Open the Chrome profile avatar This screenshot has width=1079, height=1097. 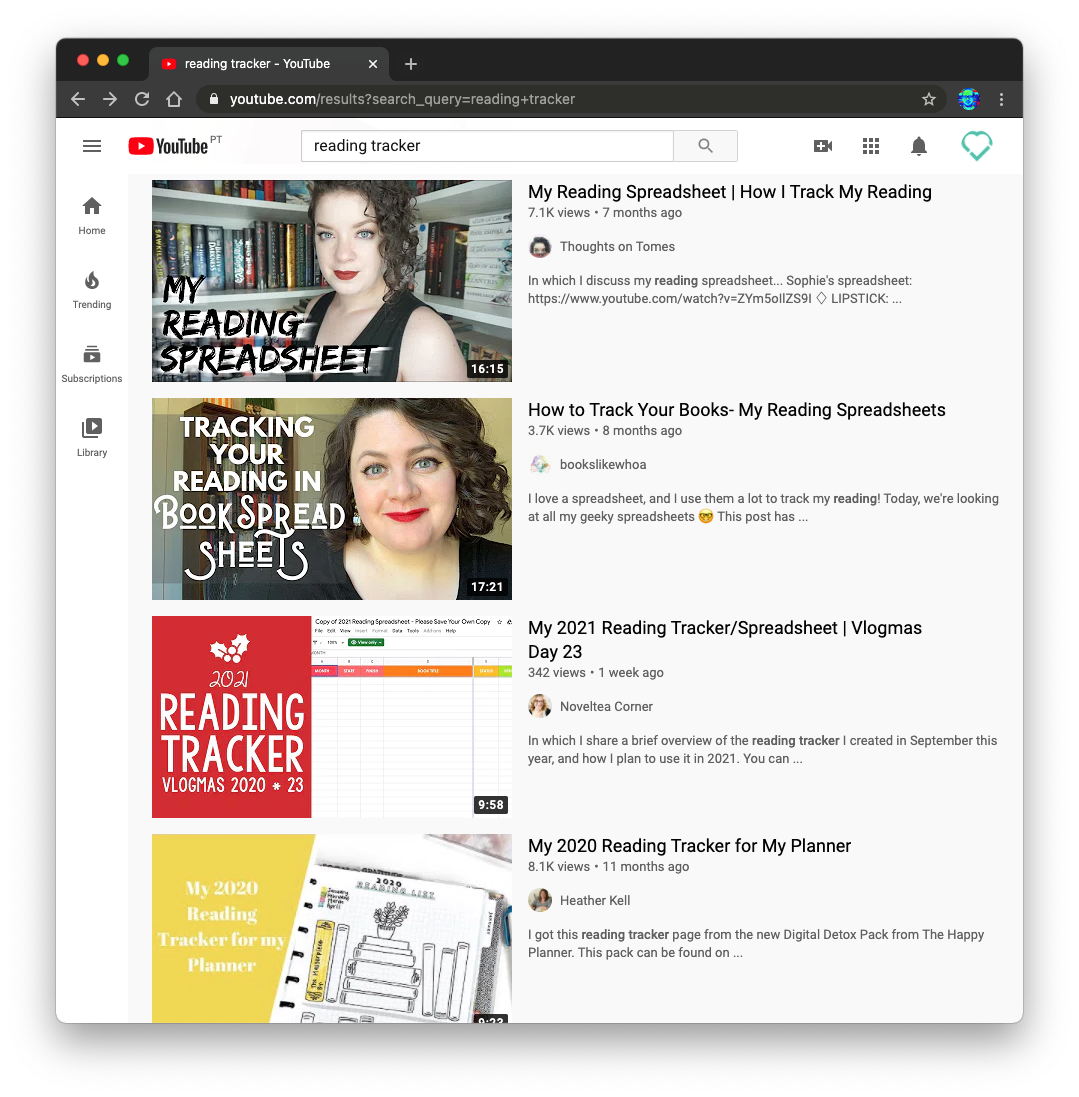[x=969, y=99]
